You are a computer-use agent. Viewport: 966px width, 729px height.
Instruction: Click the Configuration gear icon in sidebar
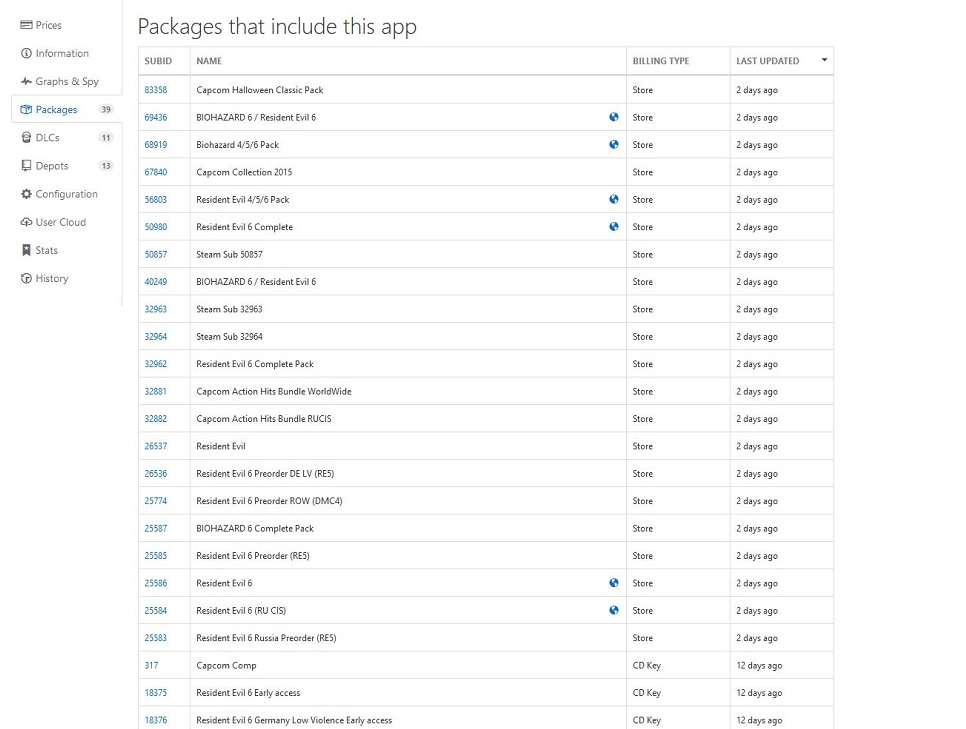pos(26,194)
